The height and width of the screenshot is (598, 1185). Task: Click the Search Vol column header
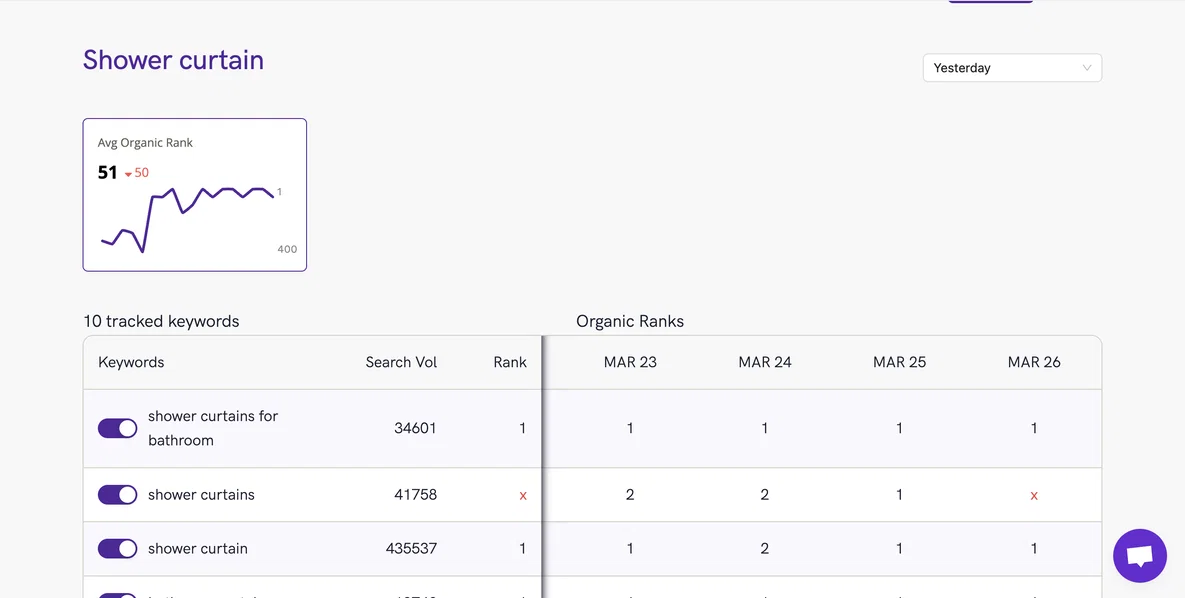(401, 362)
